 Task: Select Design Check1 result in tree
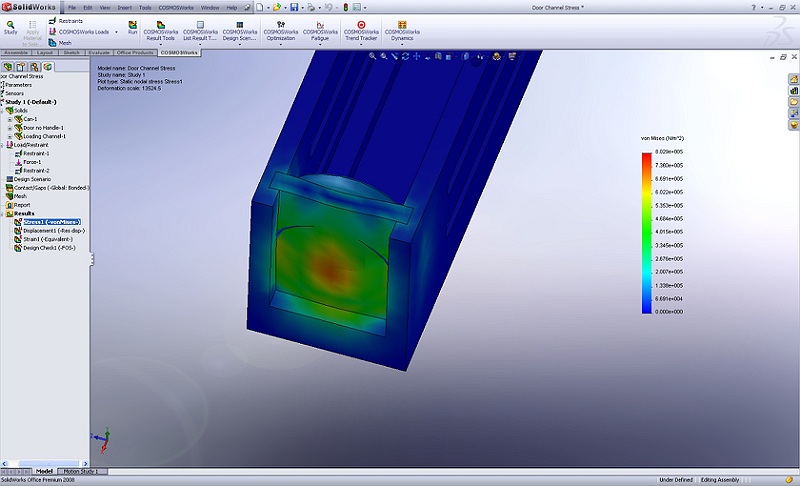tap(46, 247)
